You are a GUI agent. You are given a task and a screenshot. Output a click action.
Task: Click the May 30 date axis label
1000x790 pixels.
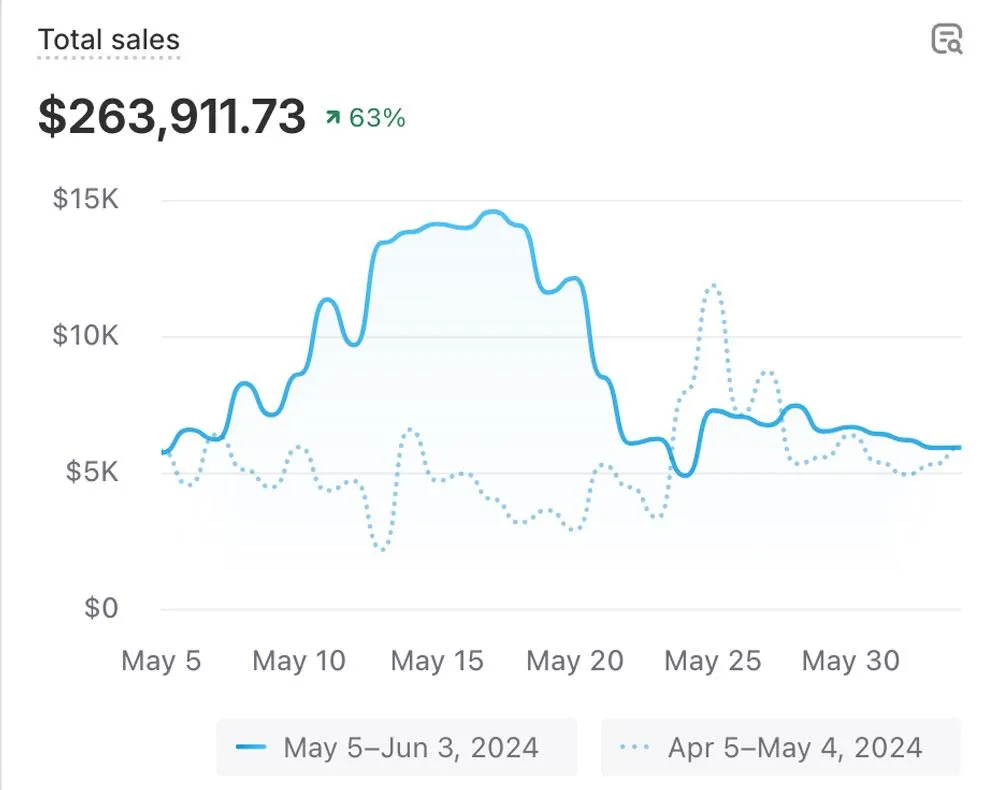(851, 661)
